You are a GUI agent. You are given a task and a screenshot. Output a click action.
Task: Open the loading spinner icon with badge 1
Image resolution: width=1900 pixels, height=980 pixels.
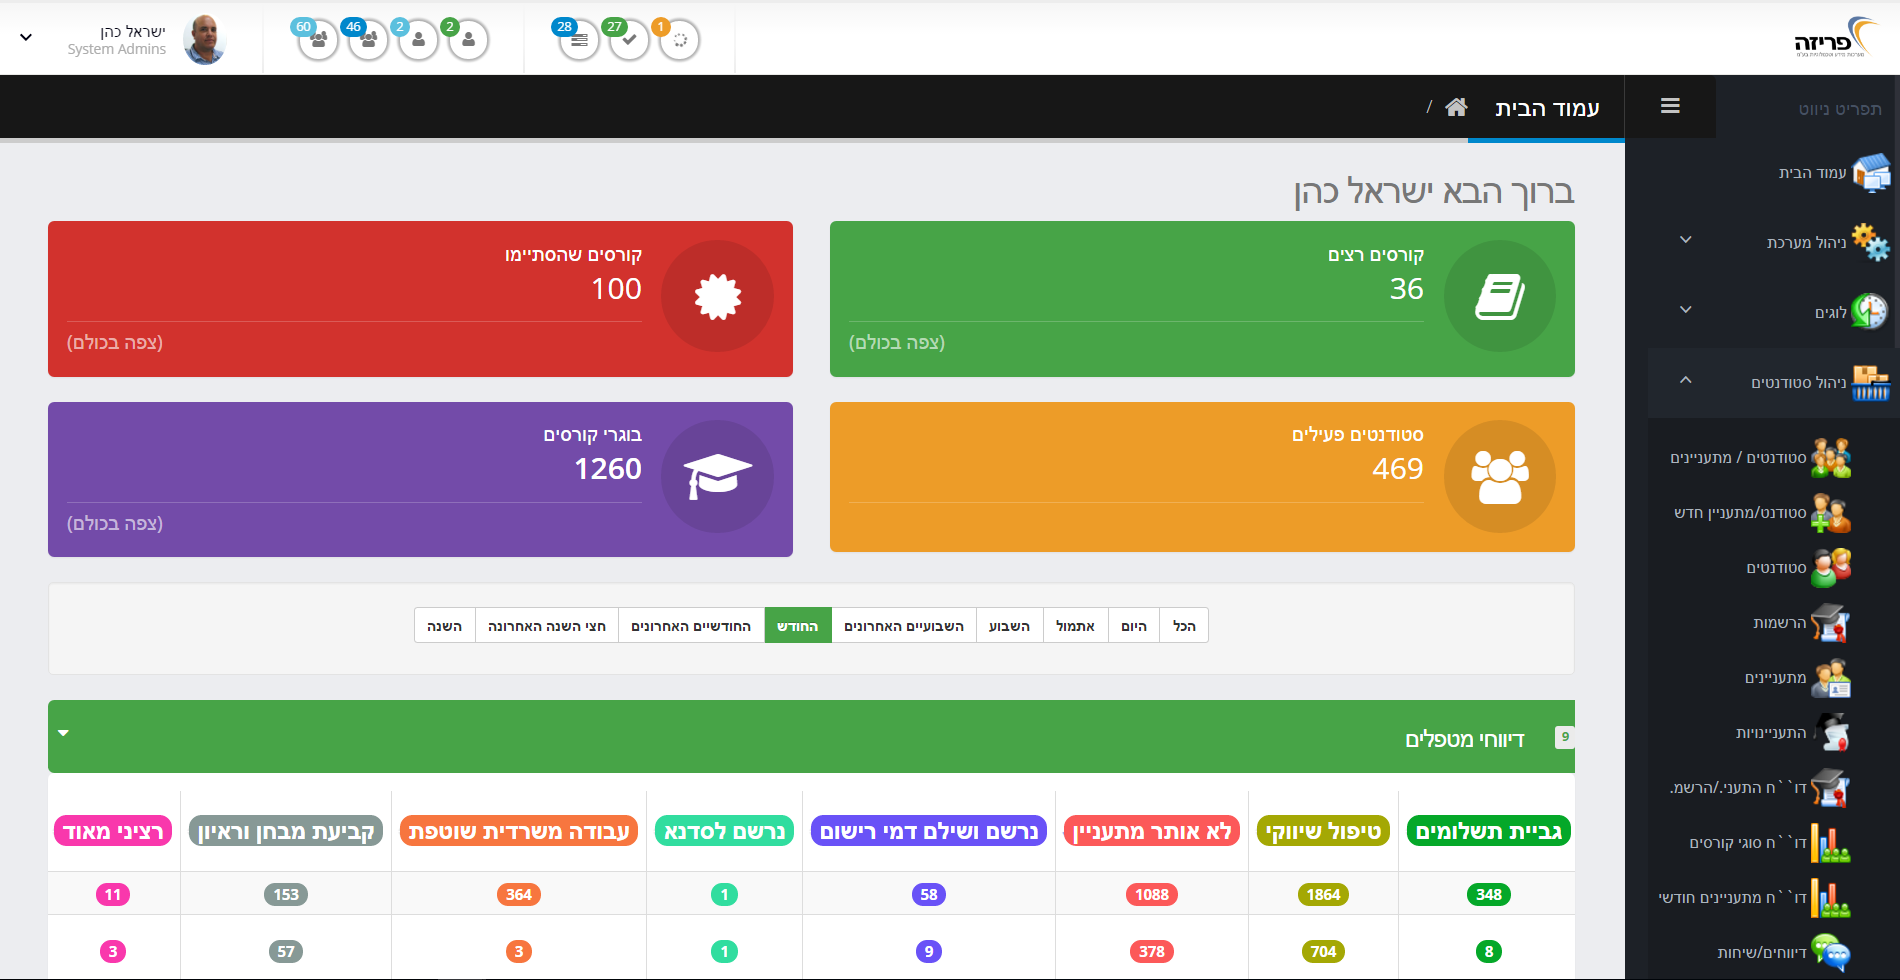680,41
